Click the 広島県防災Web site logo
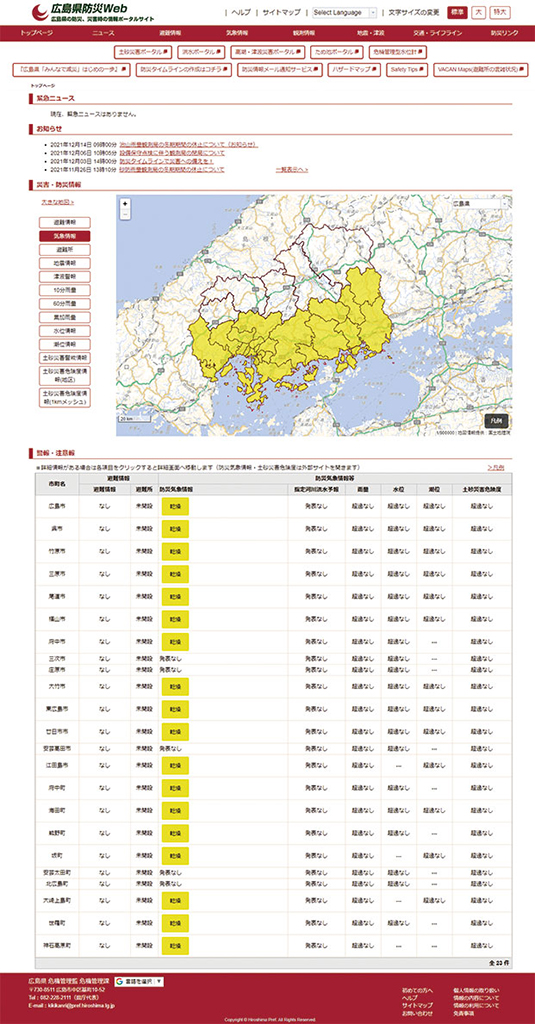The height and width of the screenshot is (1024, 535). (x=94, y=12)
